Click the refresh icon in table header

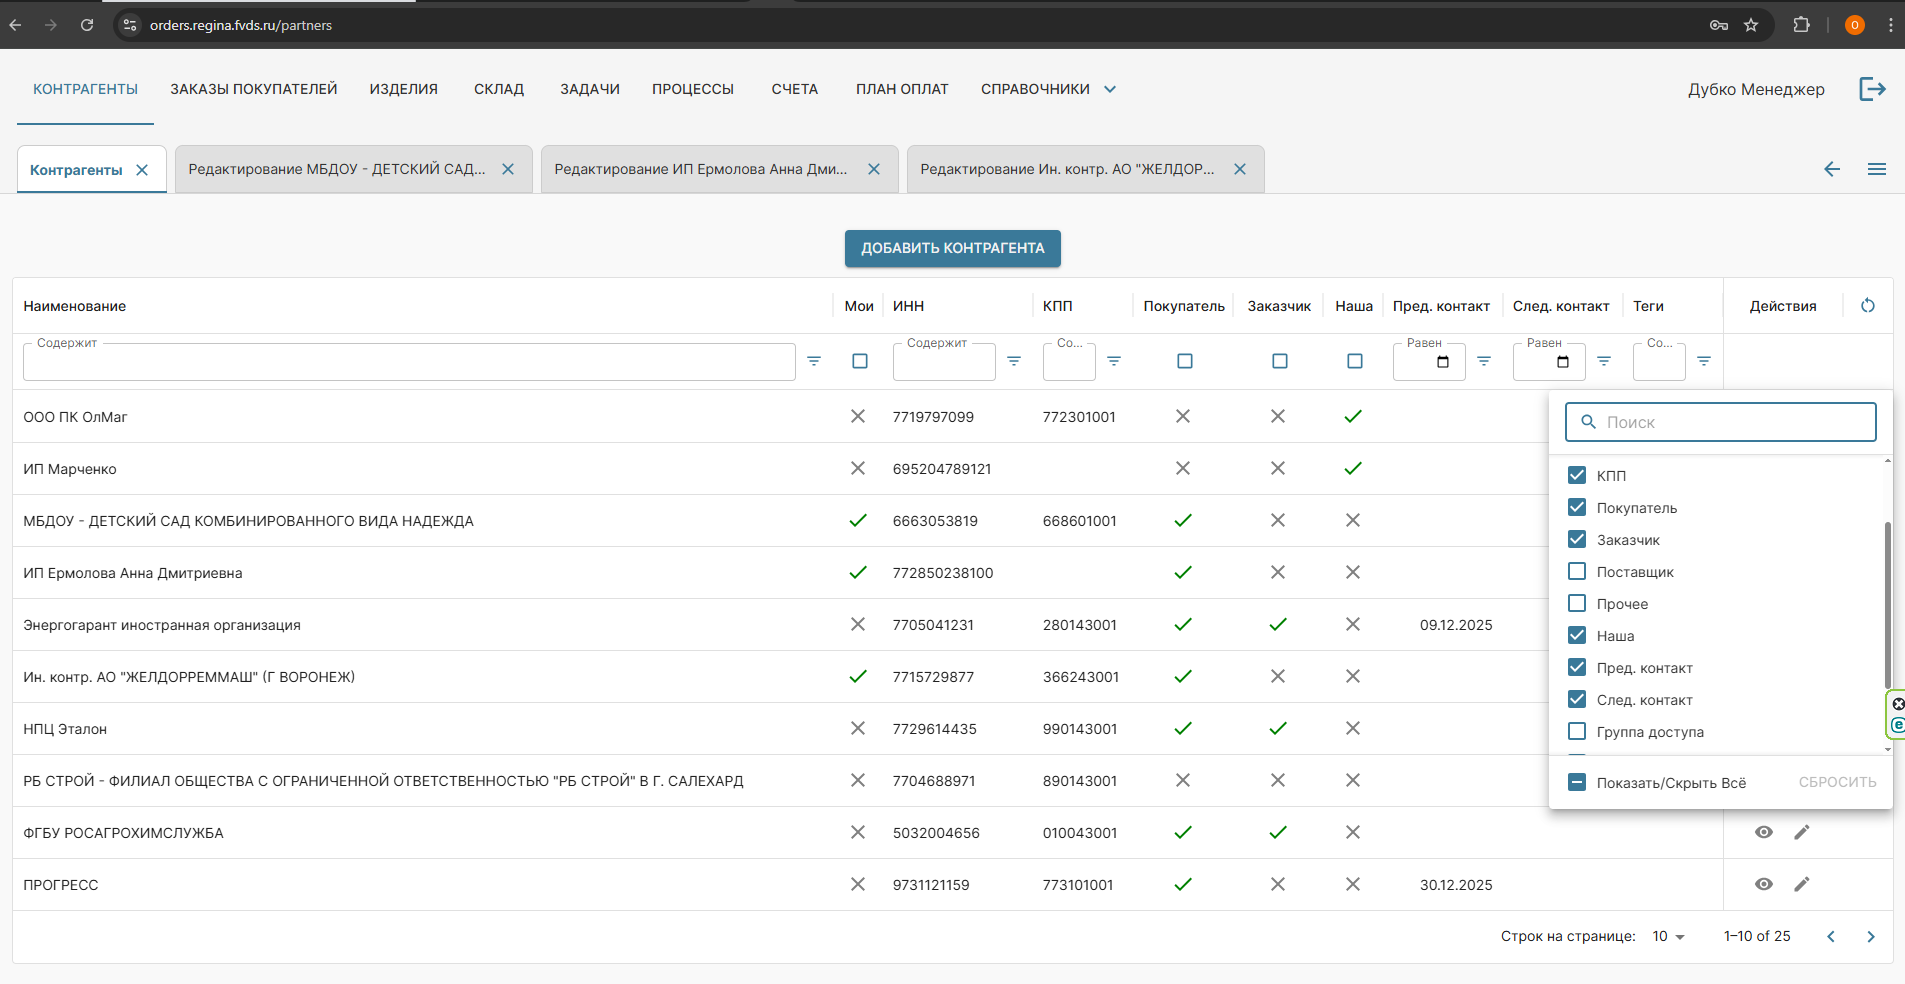pos(1867,306)
